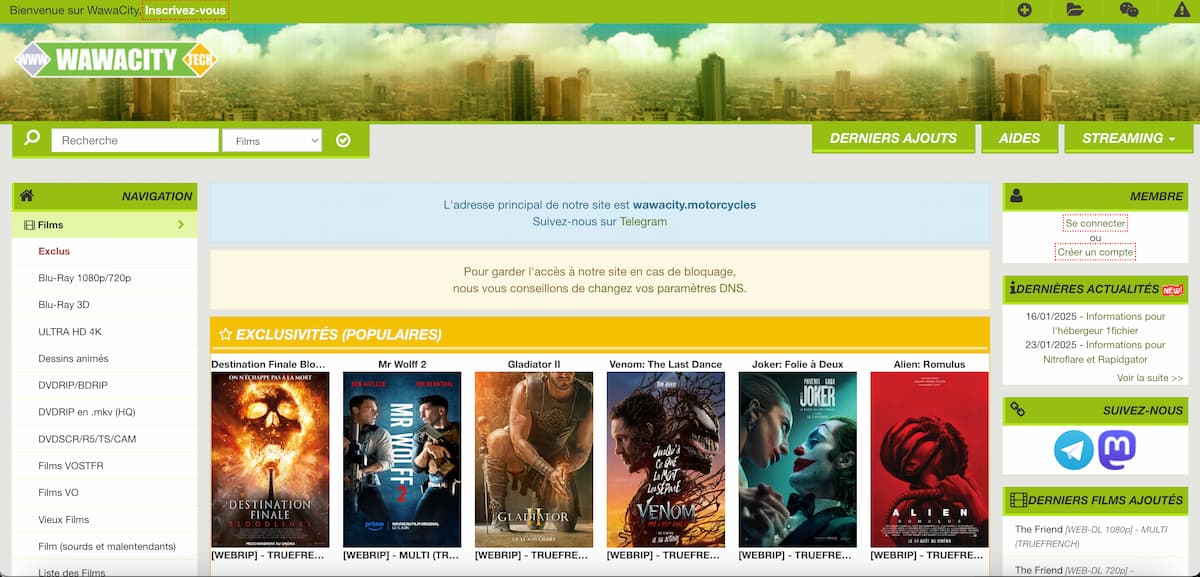Expand the Streaming dropdown menu
This screenshot has height=577, width=1200.
[x=1128, y=138]
